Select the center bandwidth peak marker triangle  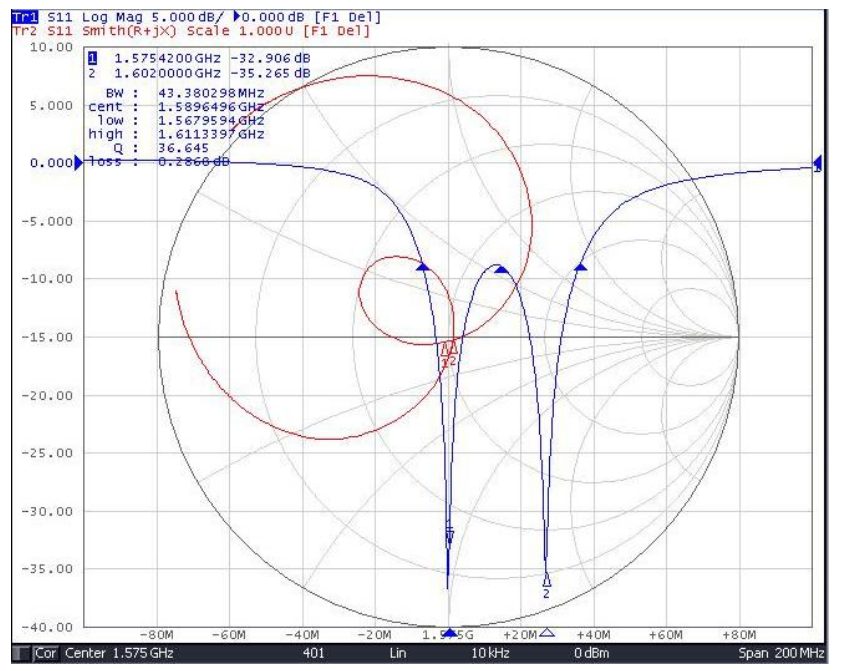(501, 269)
